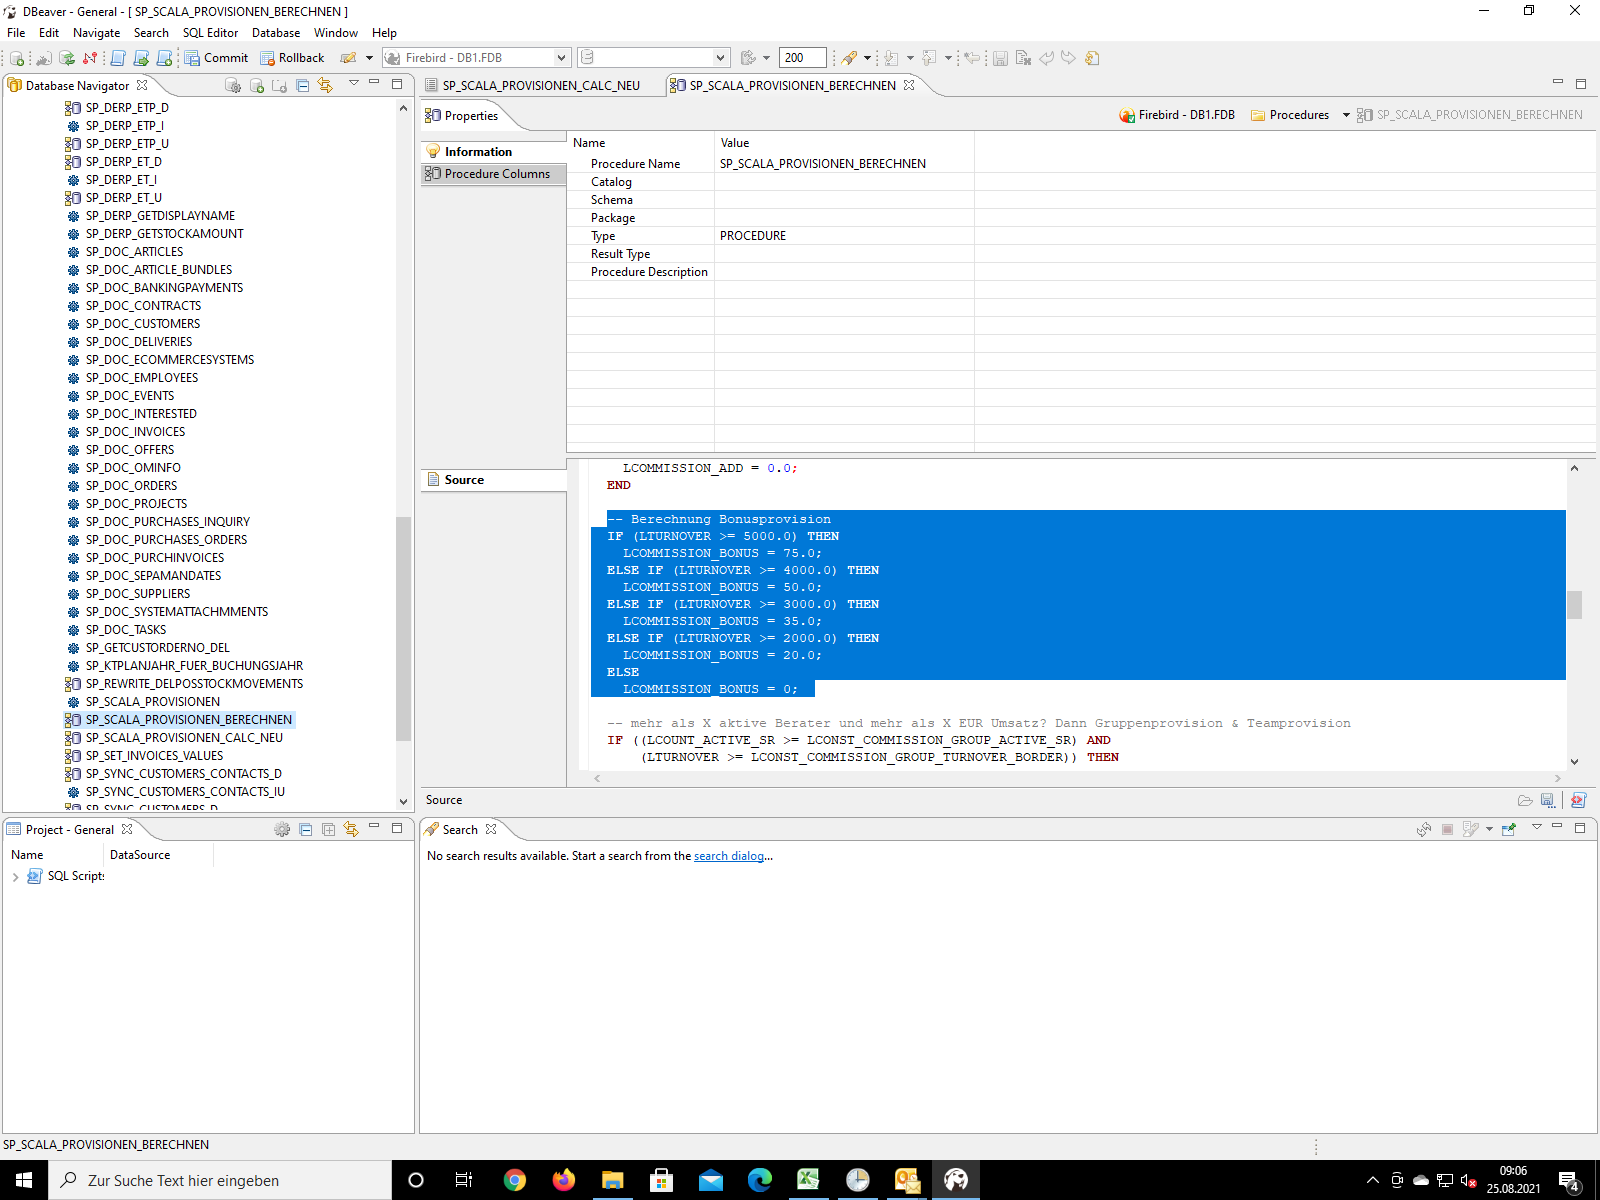Open the Database Navigator view menu
This screenshot has width=1600, height=1200.
click(353, 83)
